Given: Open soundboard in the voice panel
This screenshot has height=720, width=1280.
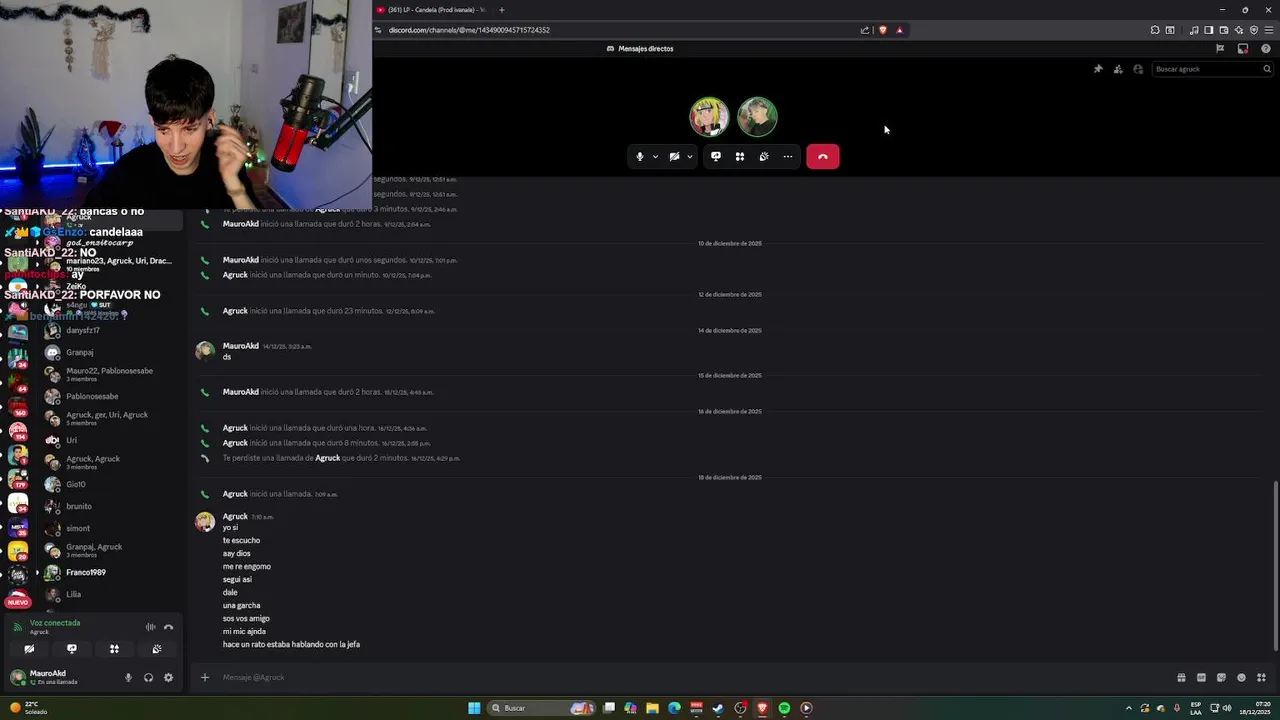Looking at the screenshot, I should point(157,649).
